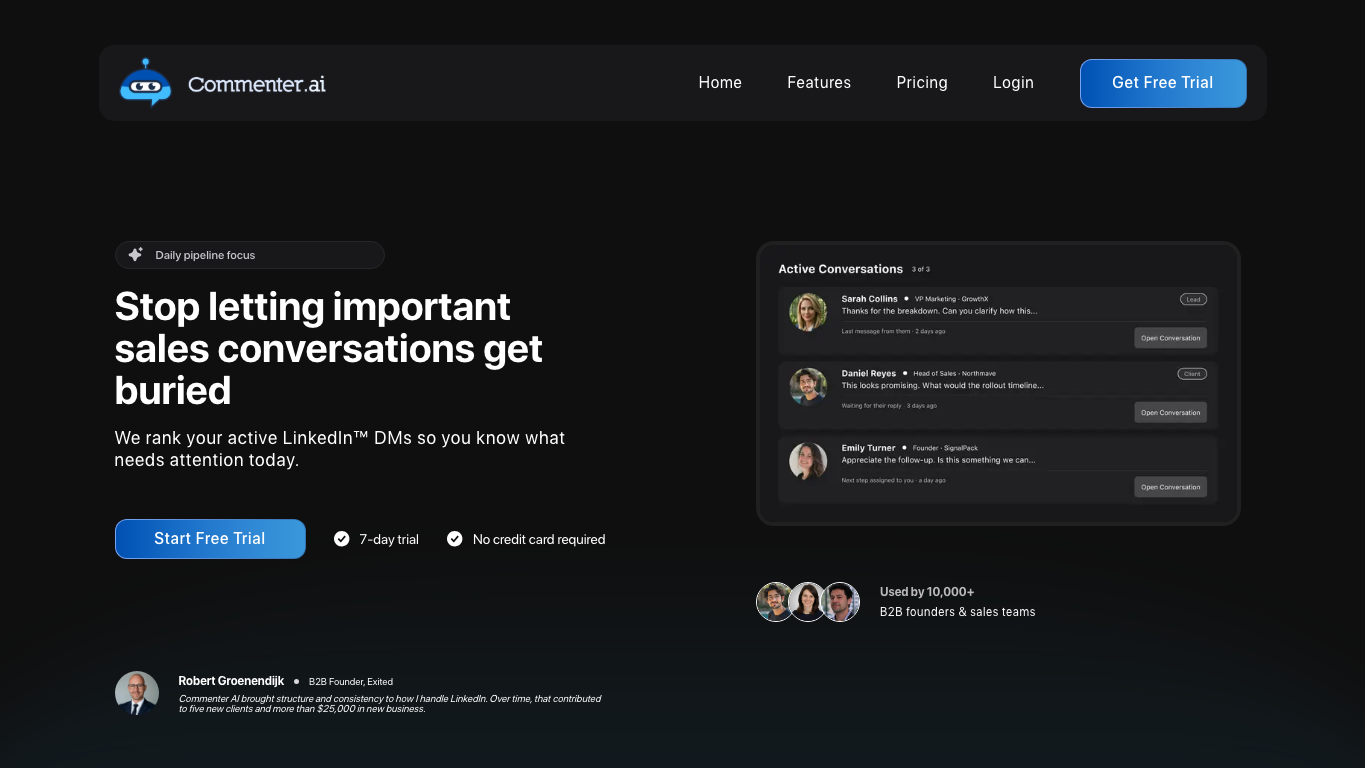
Task: Click the checkmark icon beside No credit card required
Action: click(x=455, y=539)
